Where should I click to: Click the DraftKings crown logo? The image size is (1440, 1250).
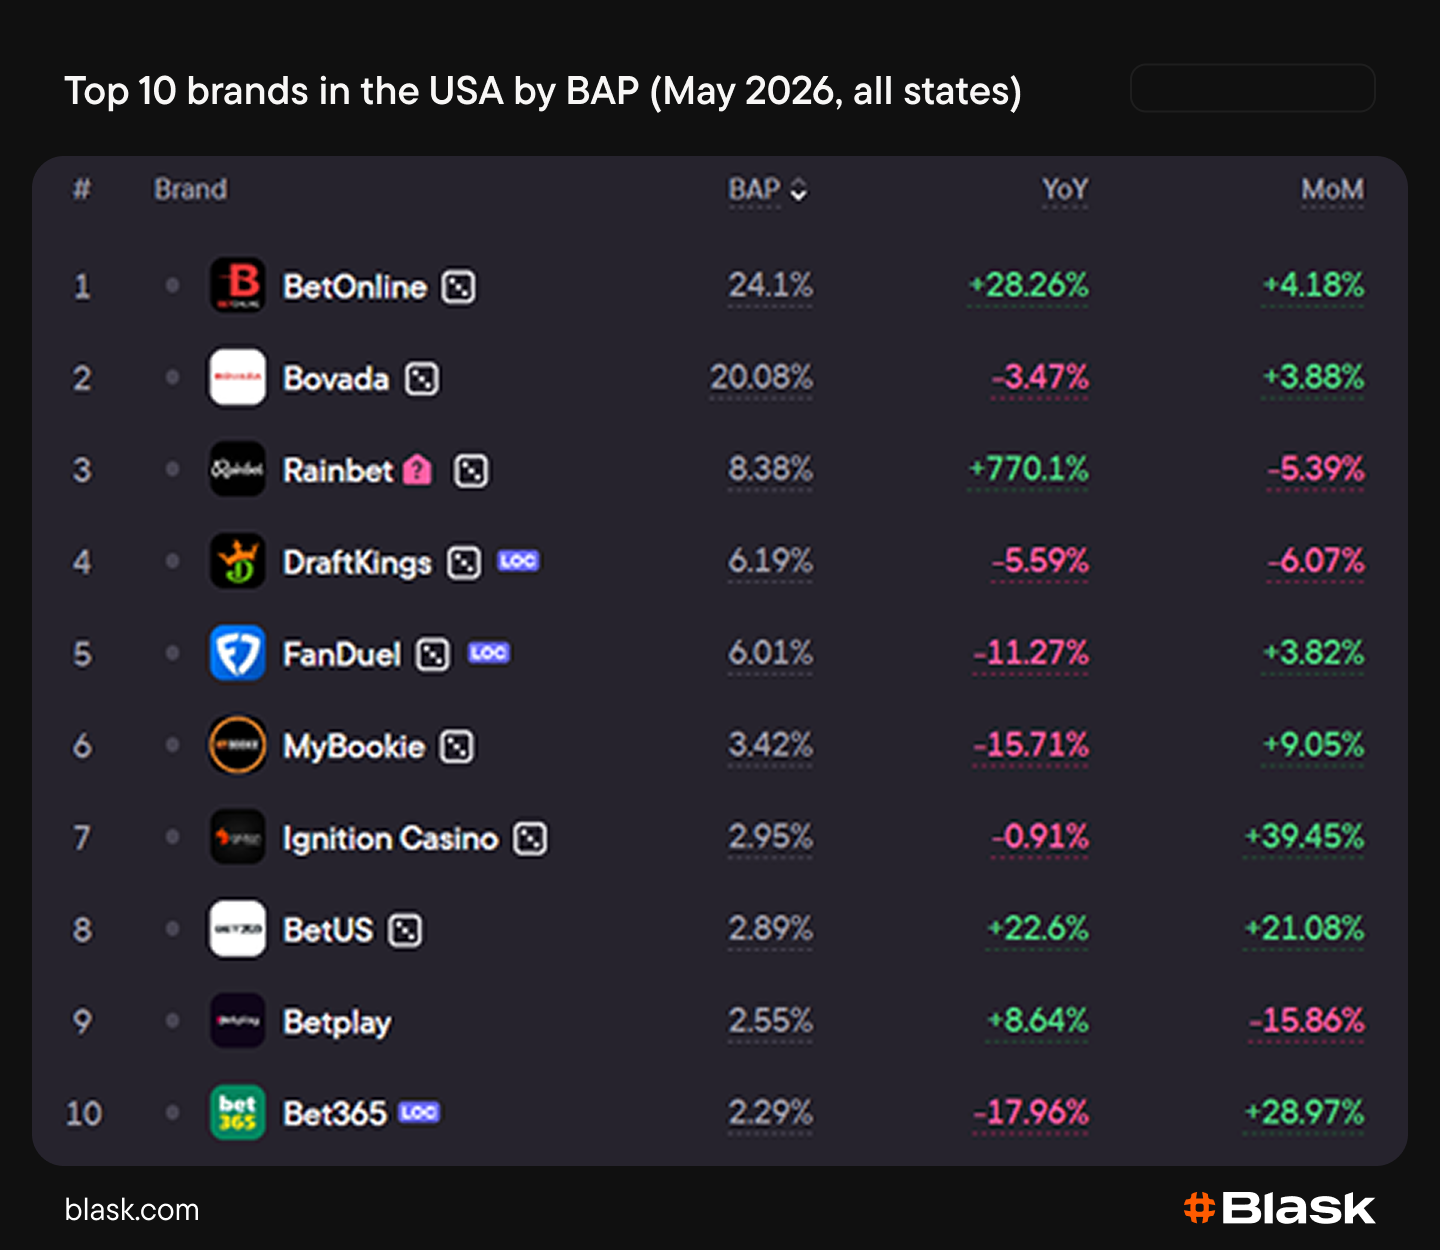(237, 561)
